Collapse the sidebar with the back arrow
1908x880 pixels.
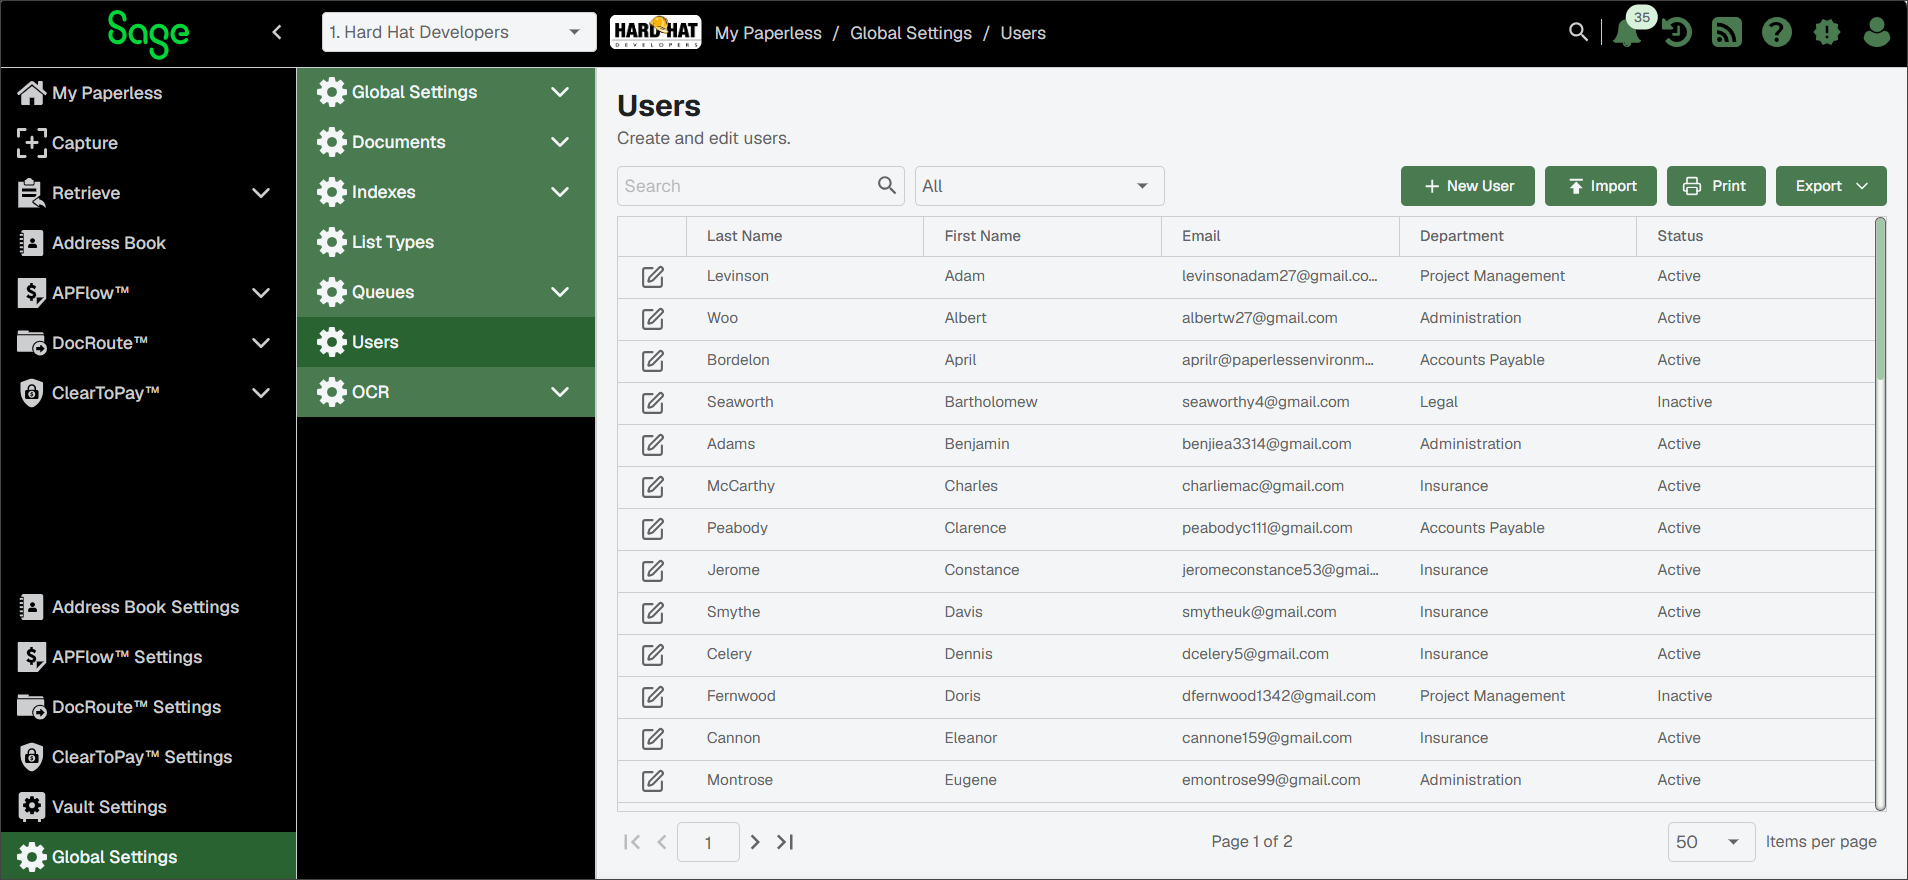(277, 32)
